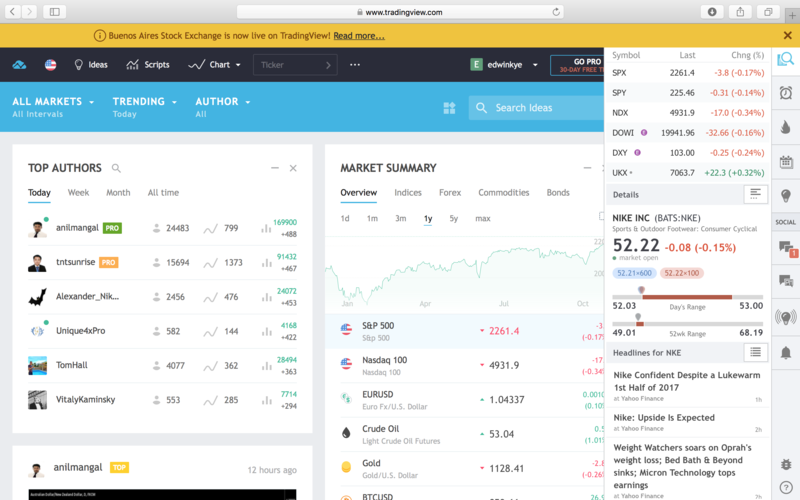
Task: Click the Safari reload page icon
Action: 556,12
